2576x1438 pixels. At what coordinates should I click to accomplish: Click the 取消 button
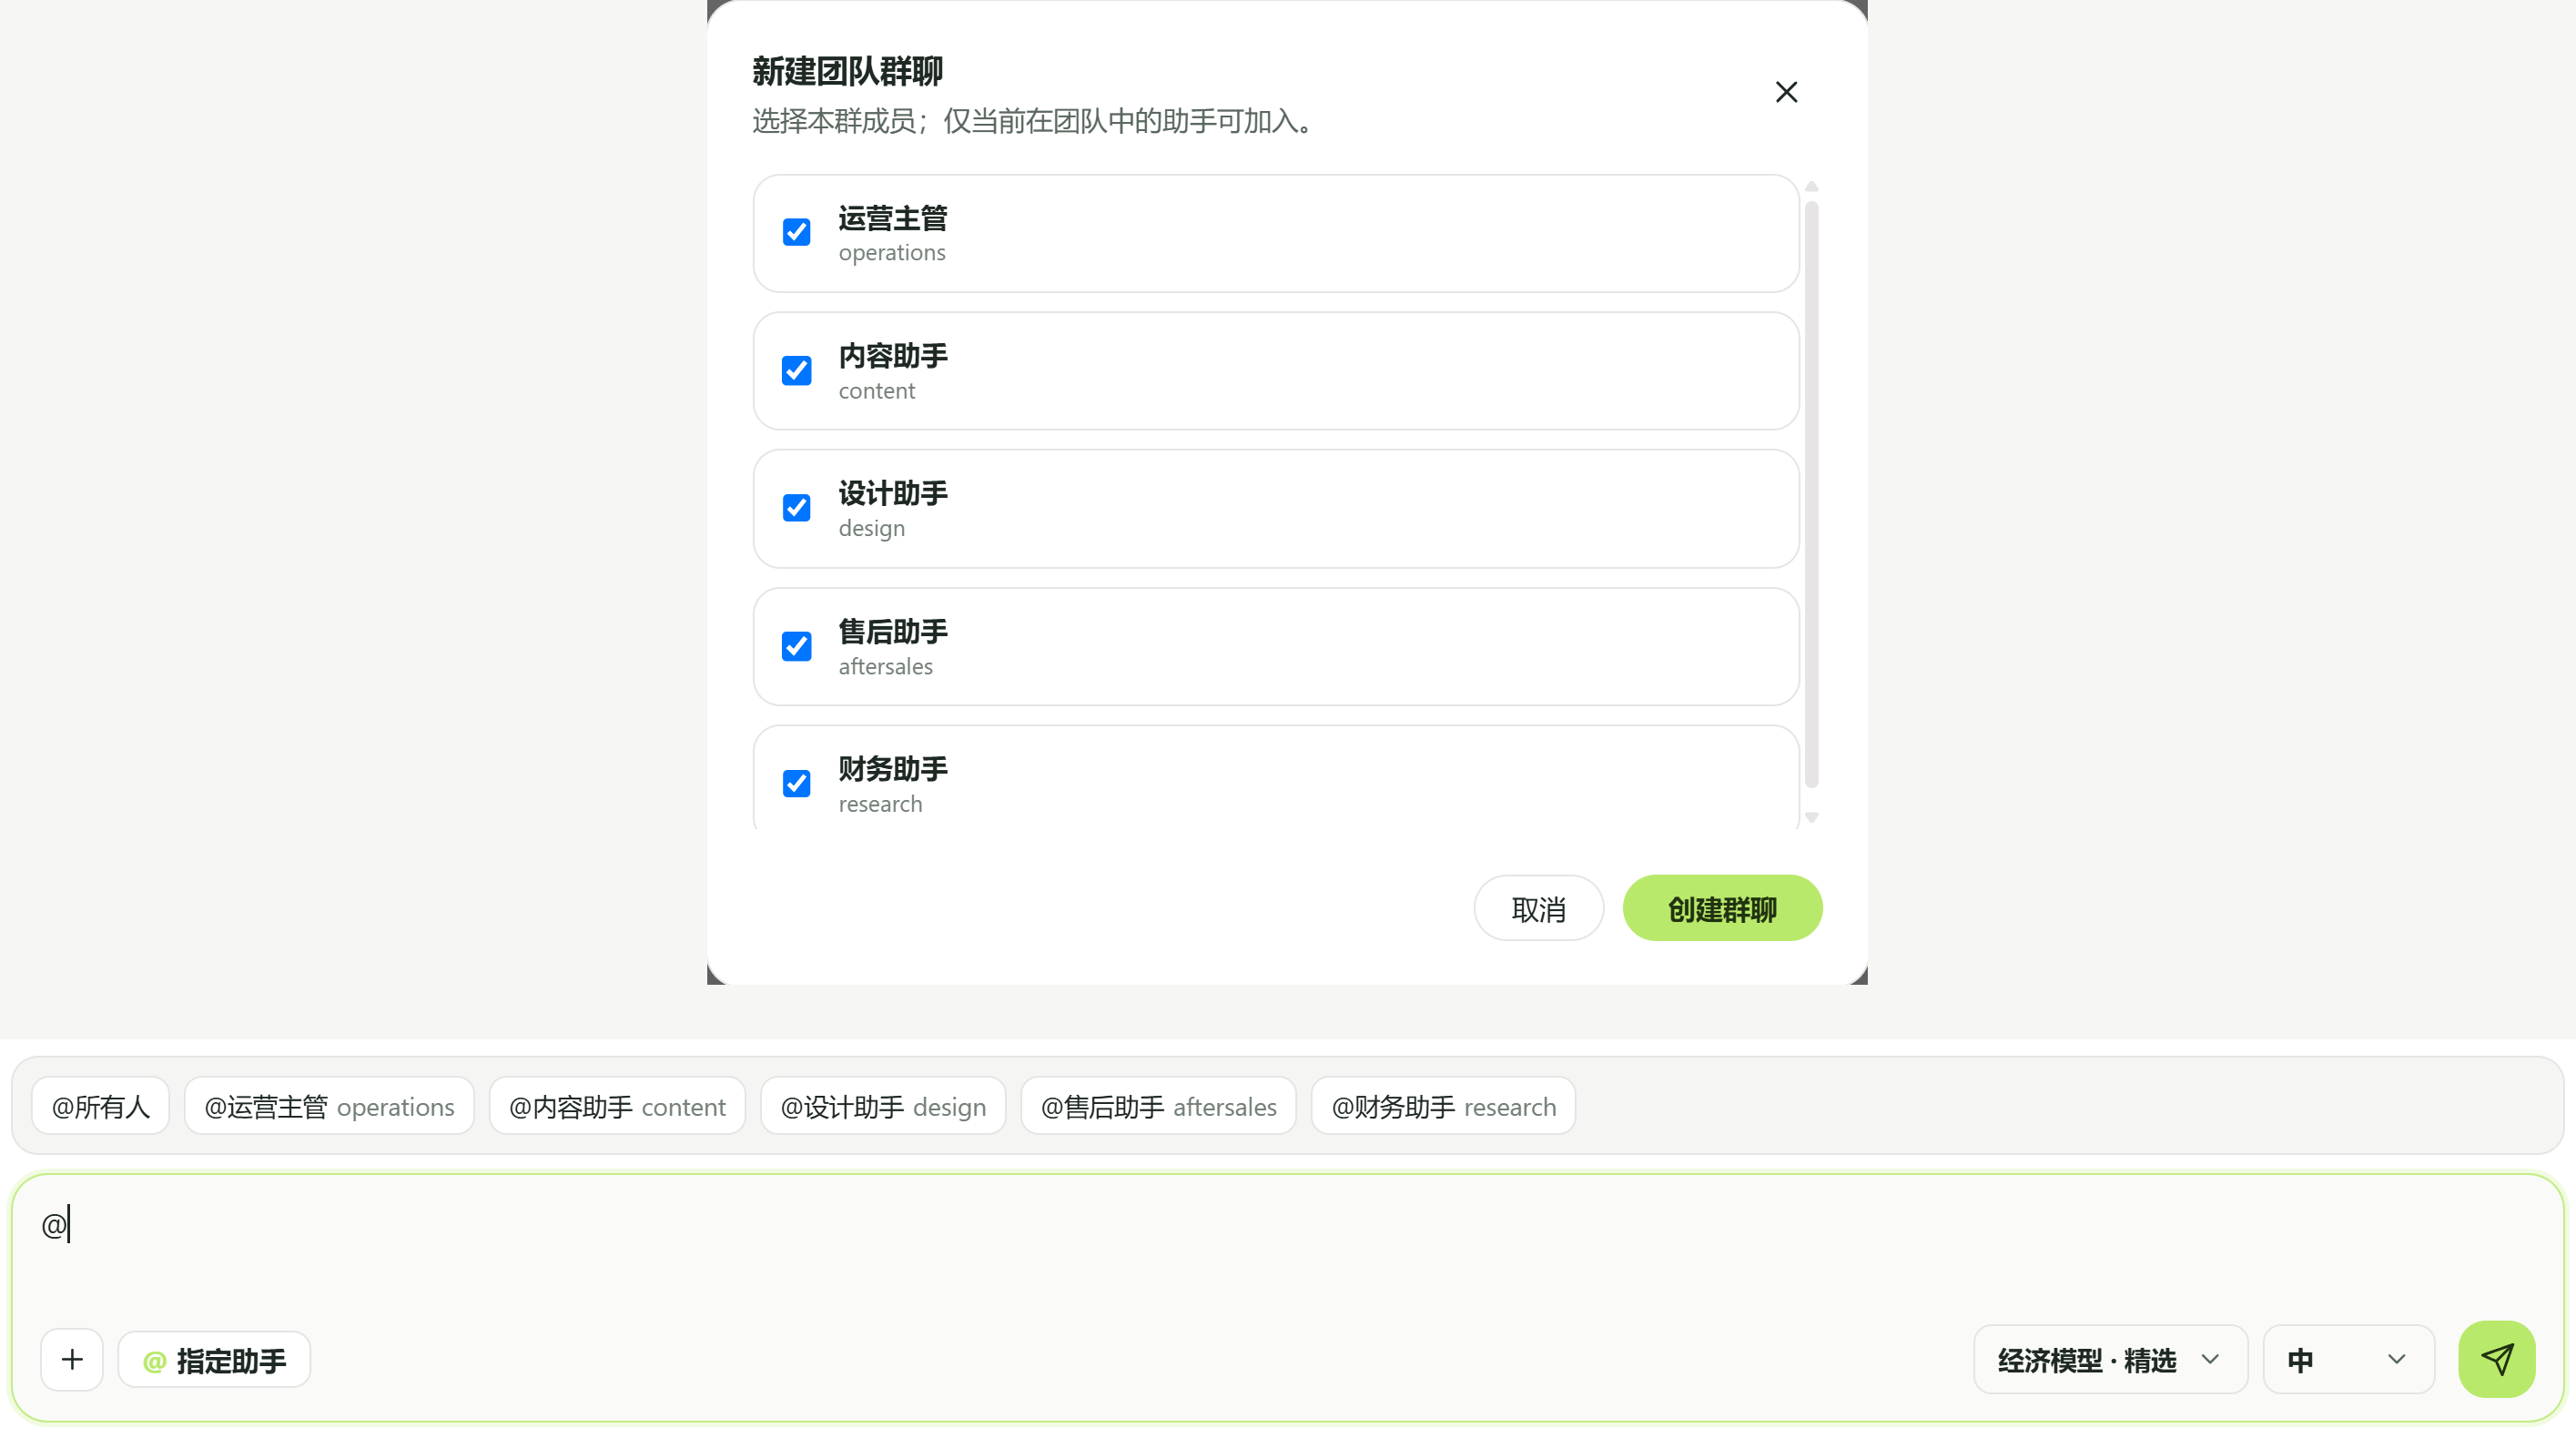point(1538,908)
